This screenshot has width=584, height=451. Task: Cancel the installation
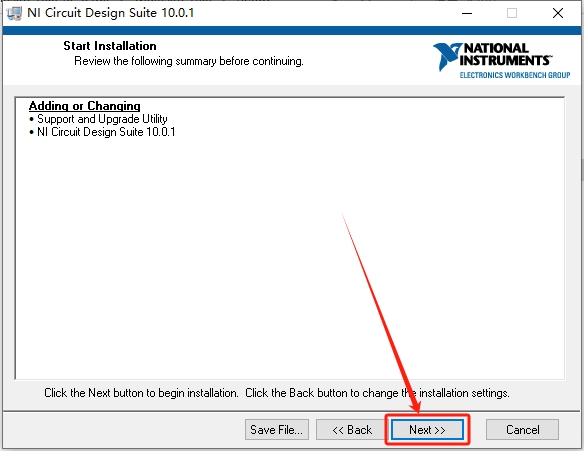[x=522, y=430]
